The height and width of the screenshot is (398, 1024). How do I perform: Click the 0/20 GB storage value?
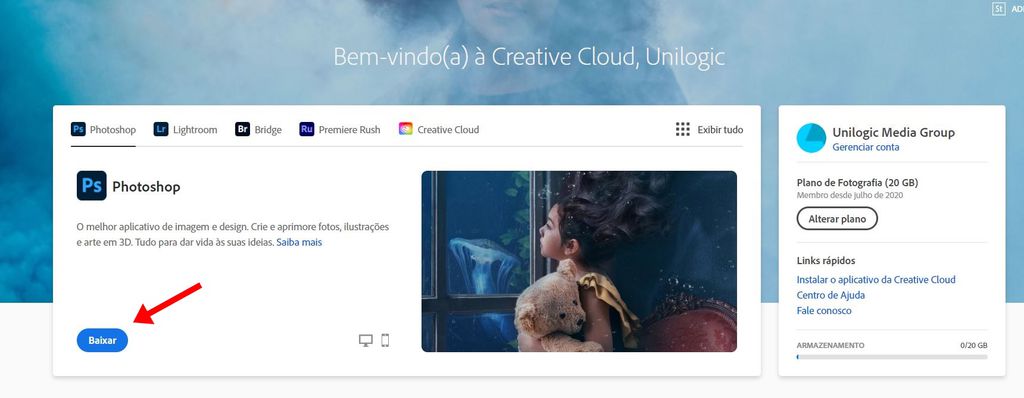click(x=974, y=345)
